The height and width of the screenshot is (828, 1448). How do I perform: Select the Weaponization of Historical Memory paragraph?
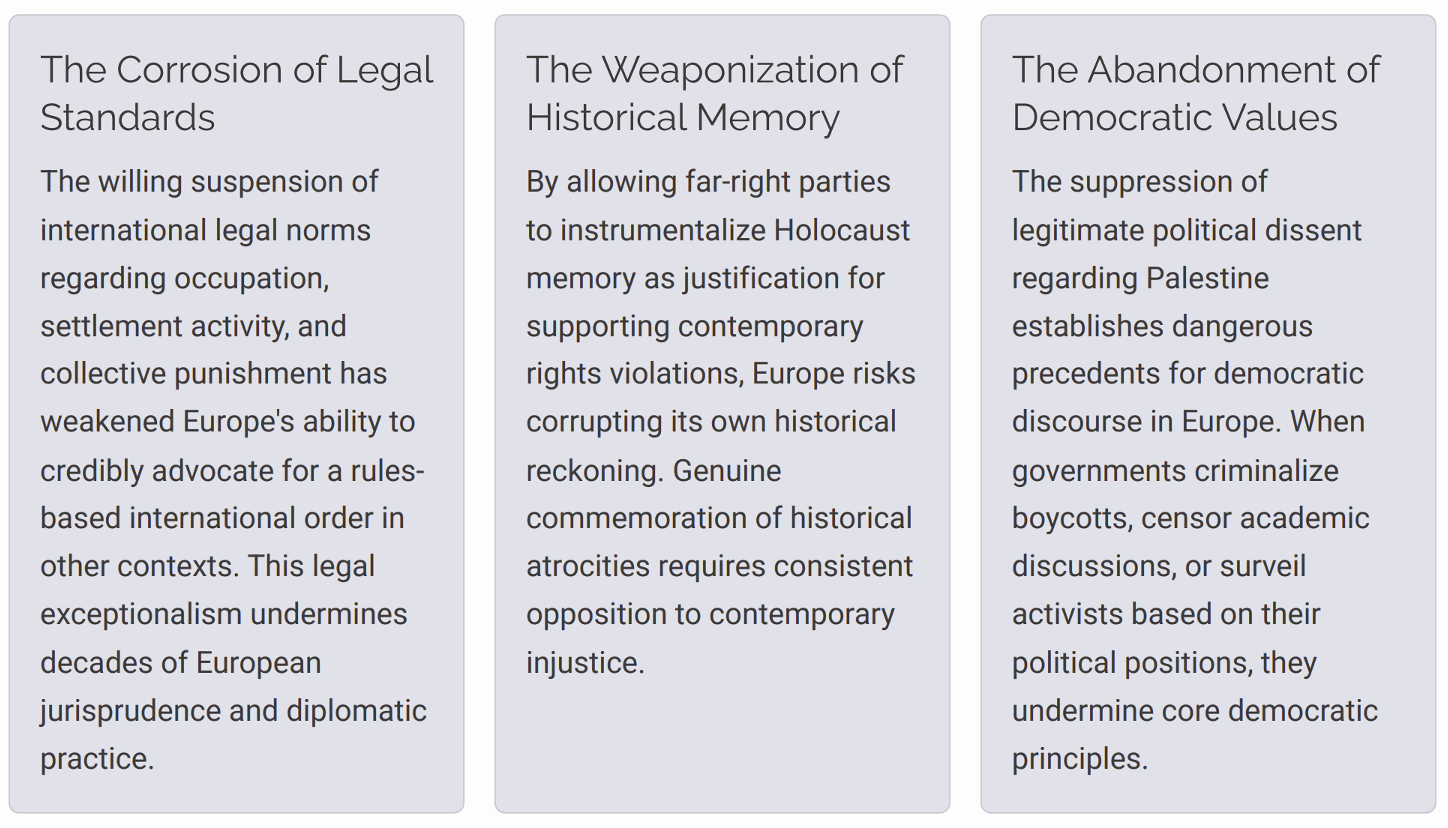coord(720,422)
